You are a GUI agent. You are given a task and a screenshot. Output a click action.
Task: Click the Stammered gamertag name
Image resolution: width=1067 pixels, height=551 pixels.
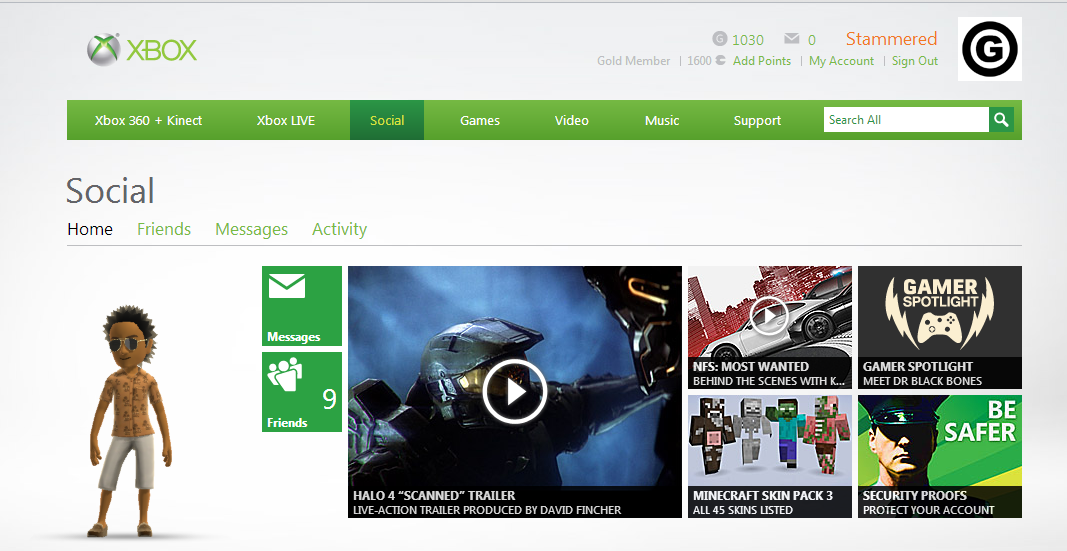pos(891,39)
